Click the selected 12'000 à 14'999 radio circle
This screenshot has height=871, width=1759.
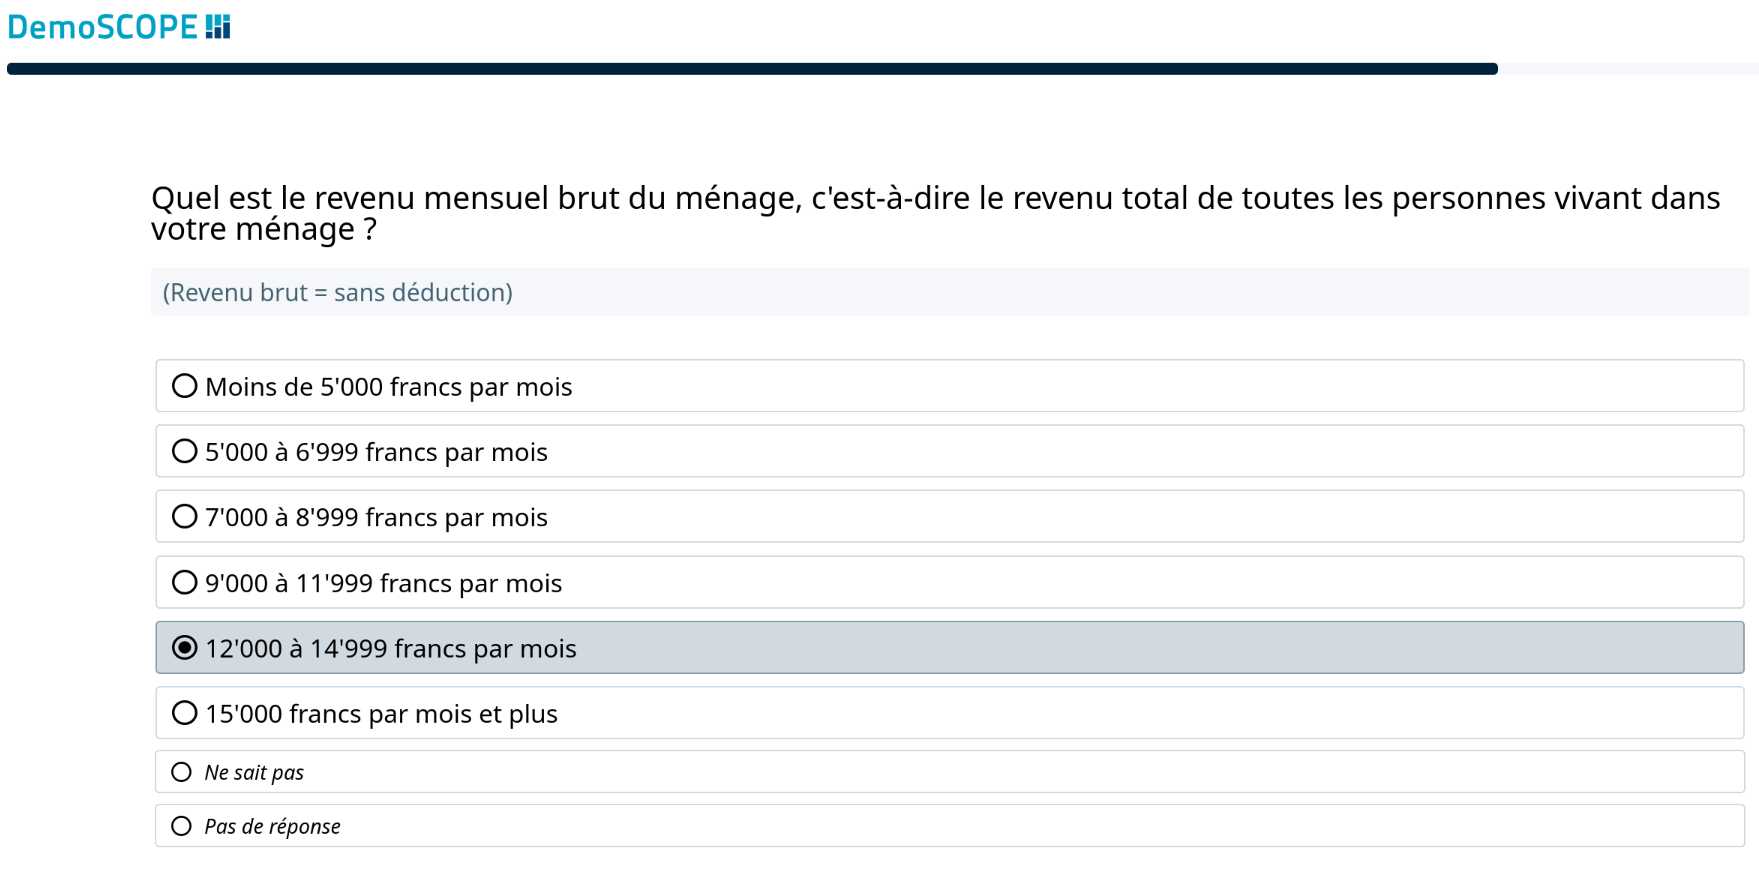click(x=185, y=648)
